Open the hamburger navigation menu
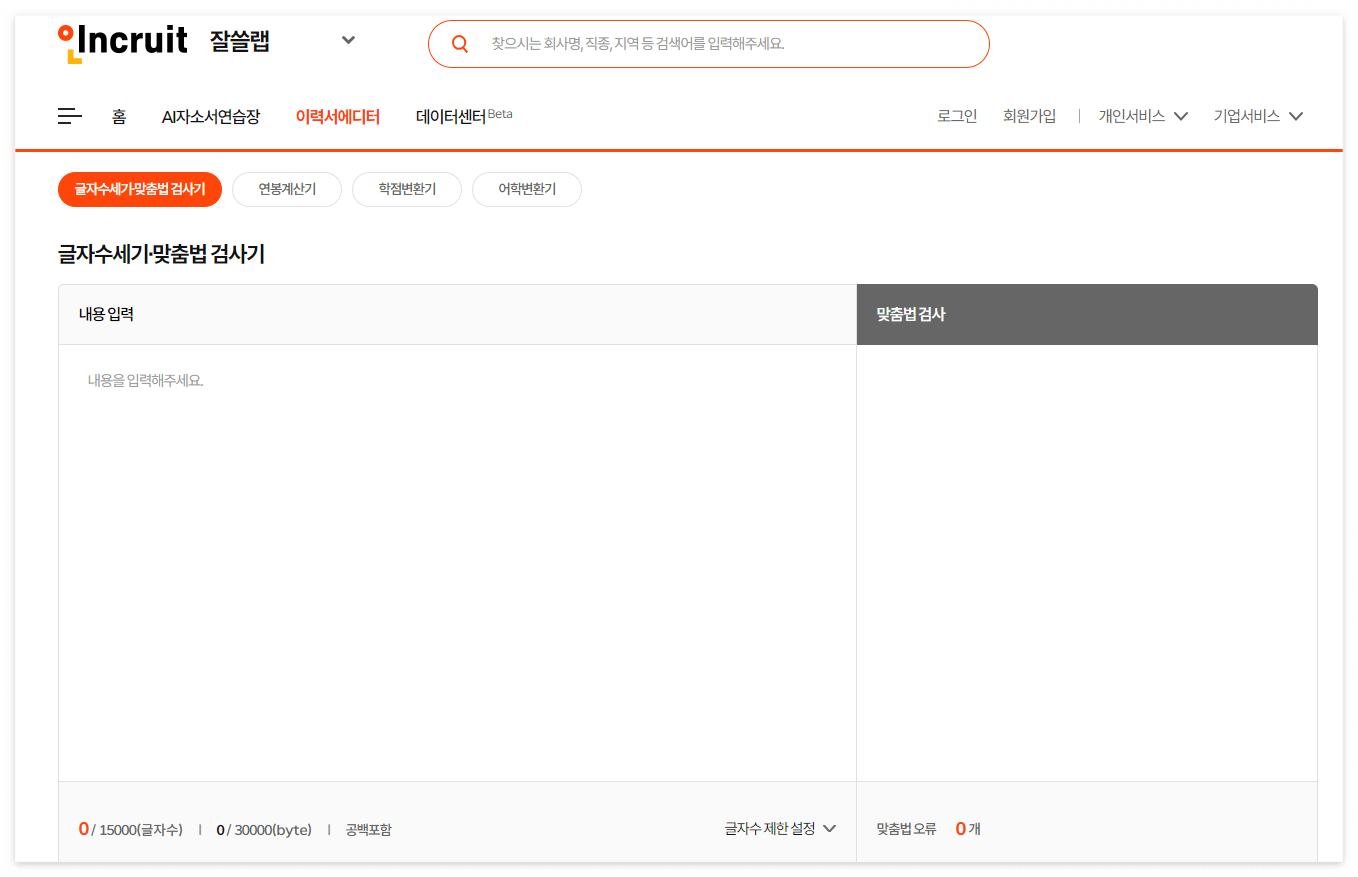 click(x=69, y=116)
